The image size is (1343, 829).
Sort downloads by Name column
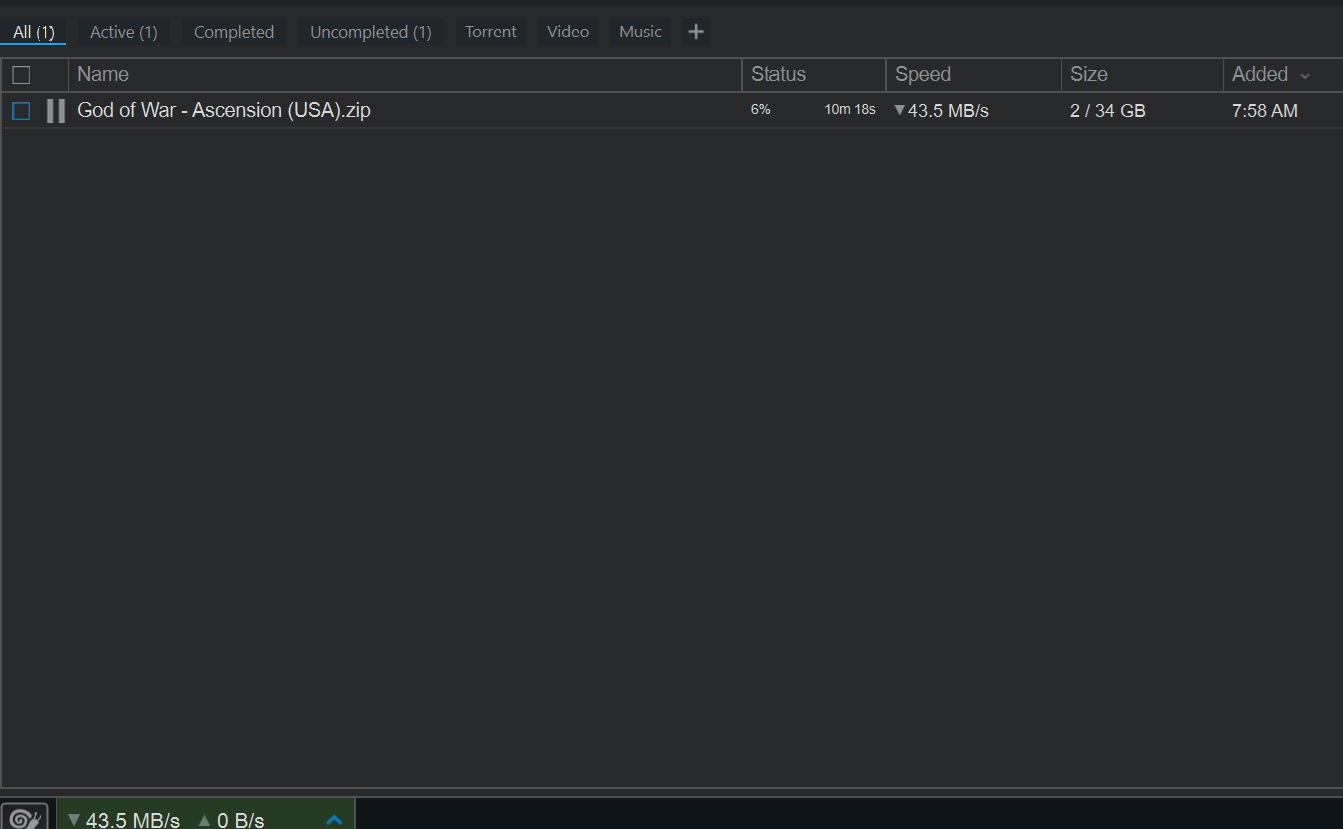pos(405,74)
